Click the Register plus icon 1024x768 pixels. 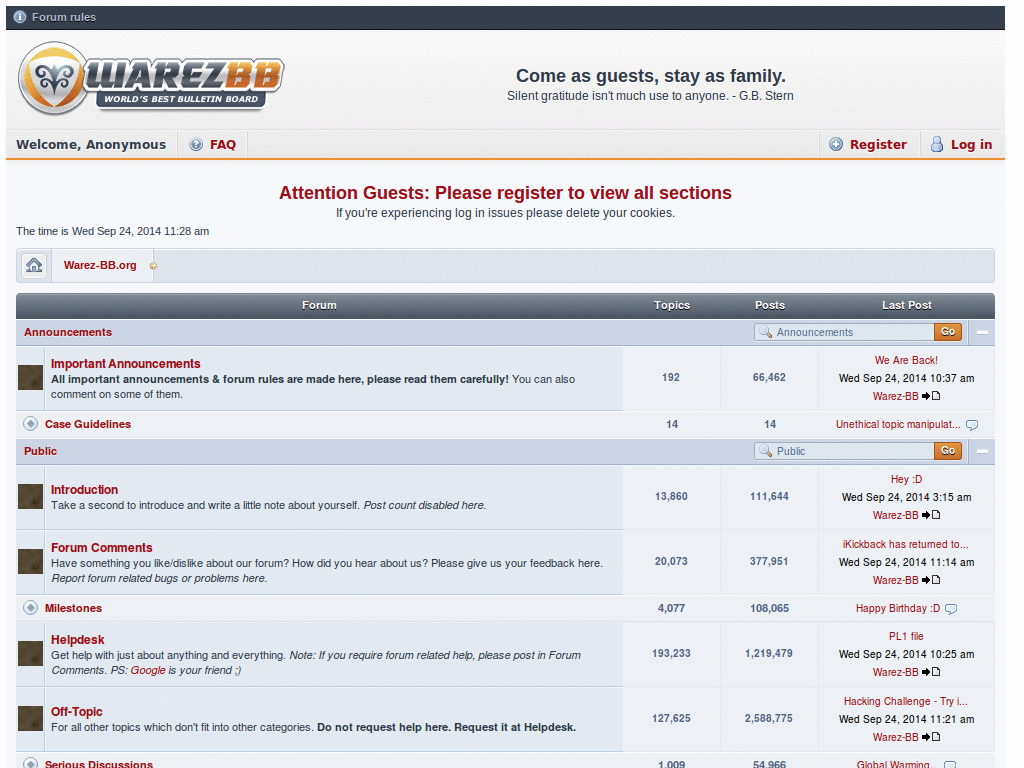(836, 144)
